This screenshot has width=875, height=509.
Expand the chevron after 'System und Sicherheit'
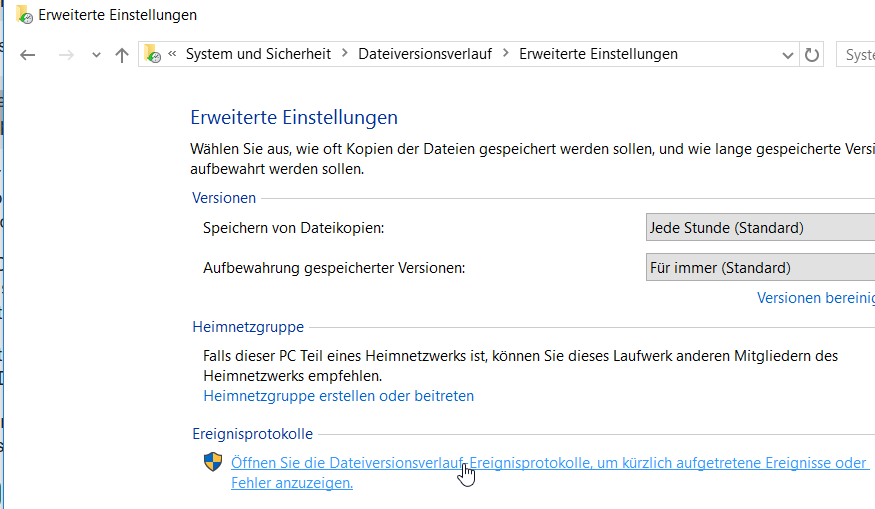coord(344,54)
